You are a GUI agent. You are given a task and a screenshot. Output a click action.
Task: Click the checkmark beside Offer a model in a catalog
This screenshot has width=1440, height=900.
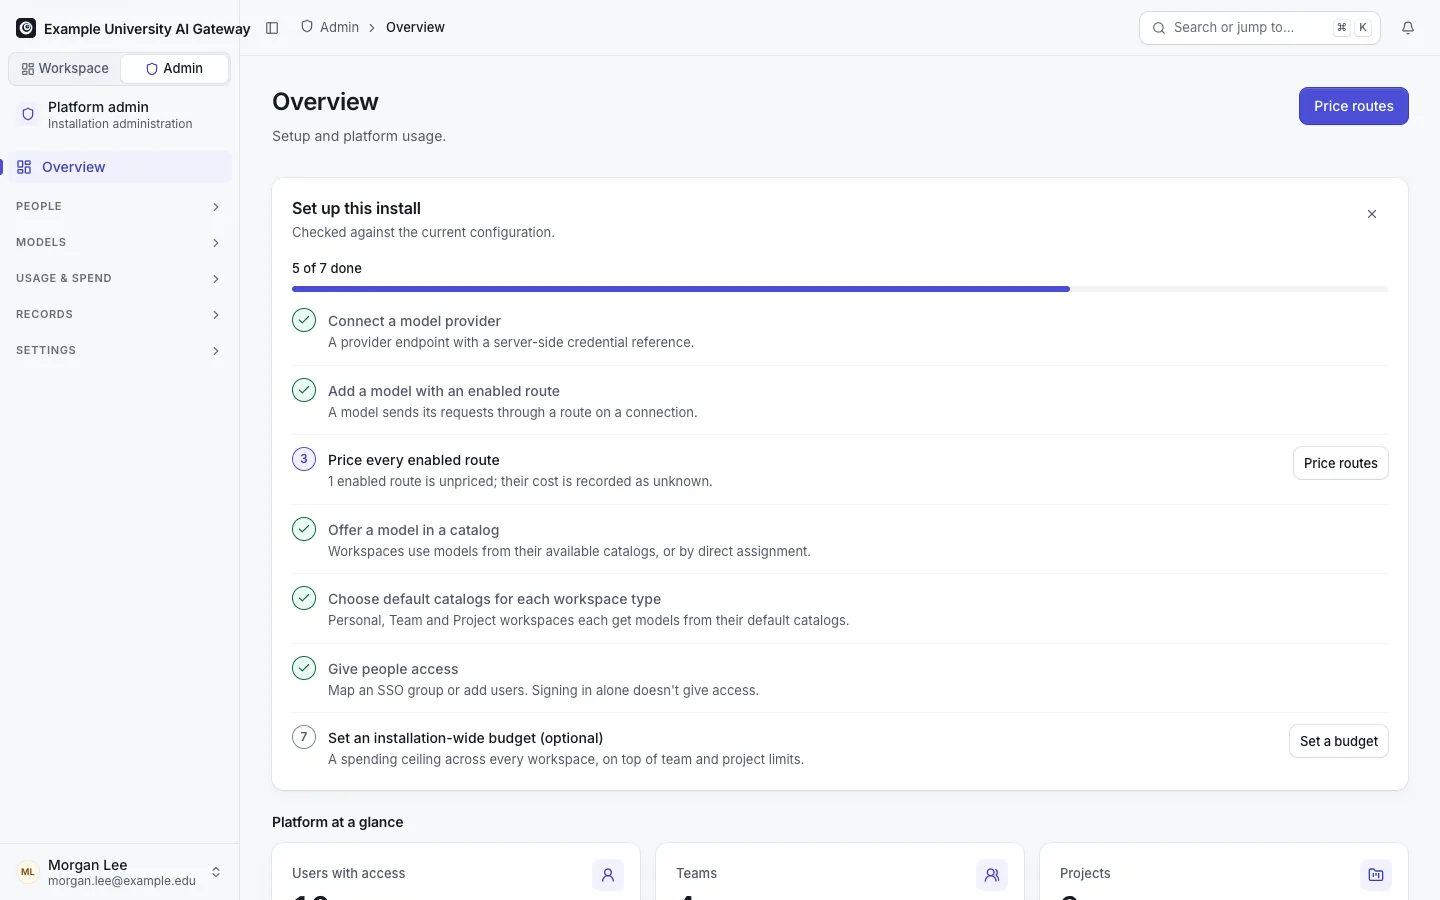304,529
